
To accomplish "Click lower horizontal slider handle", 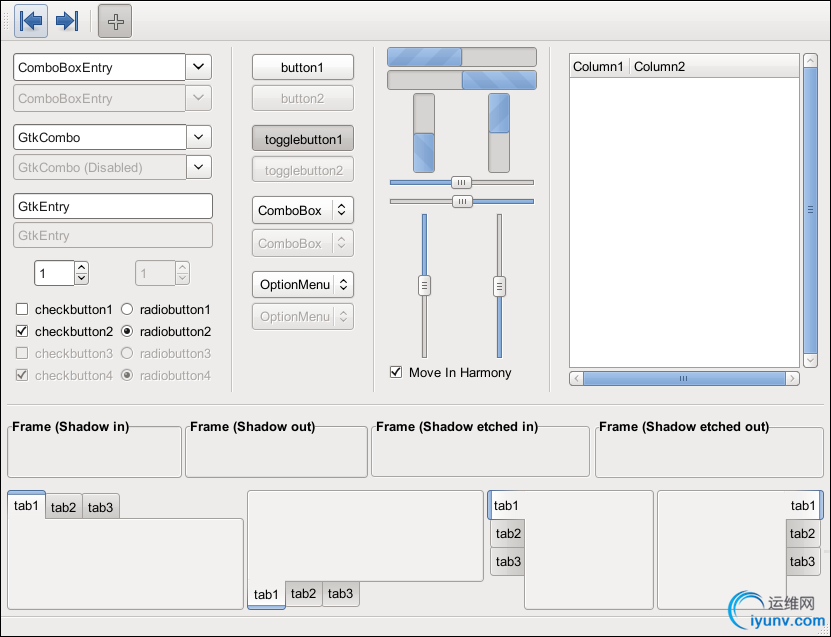I will [x=462, y=201].
